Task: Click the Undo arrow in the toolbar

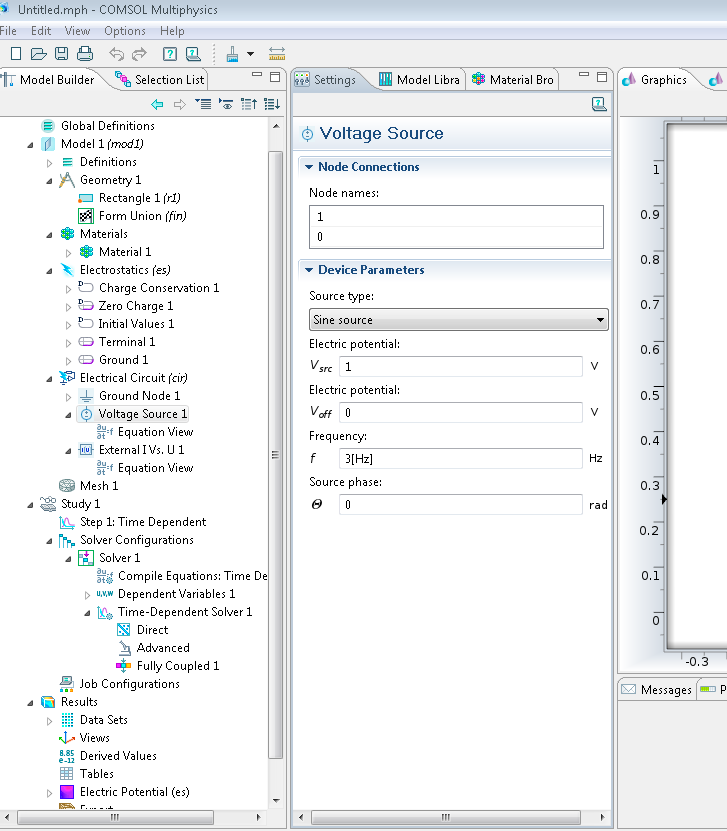Action: (116, 53)
